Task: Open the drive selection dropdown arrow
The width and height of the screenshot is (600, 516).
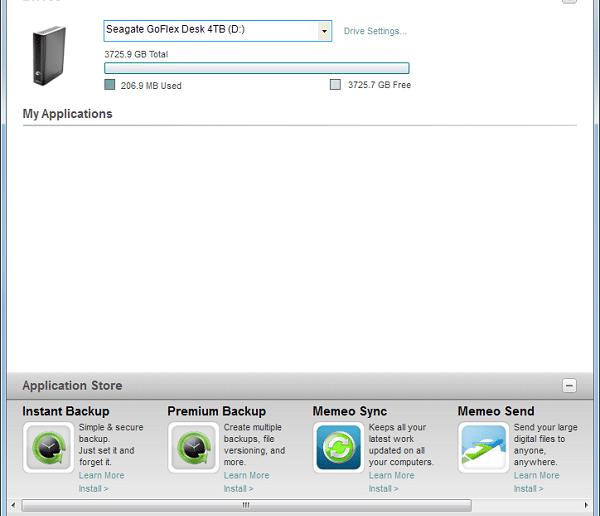Action: pyautogui.click(x=324, y=31)
